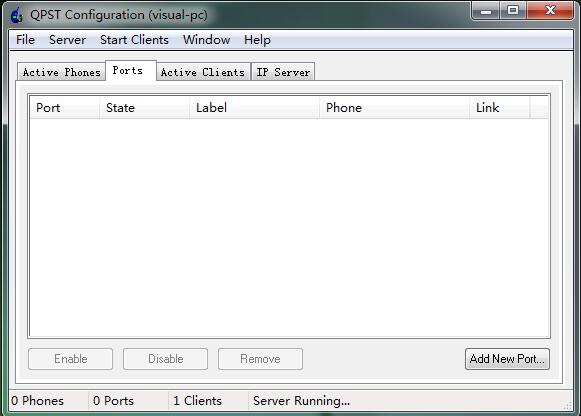
Task: Sort by the Label column header
Action: pyautogui.click(x=255, y=107)
